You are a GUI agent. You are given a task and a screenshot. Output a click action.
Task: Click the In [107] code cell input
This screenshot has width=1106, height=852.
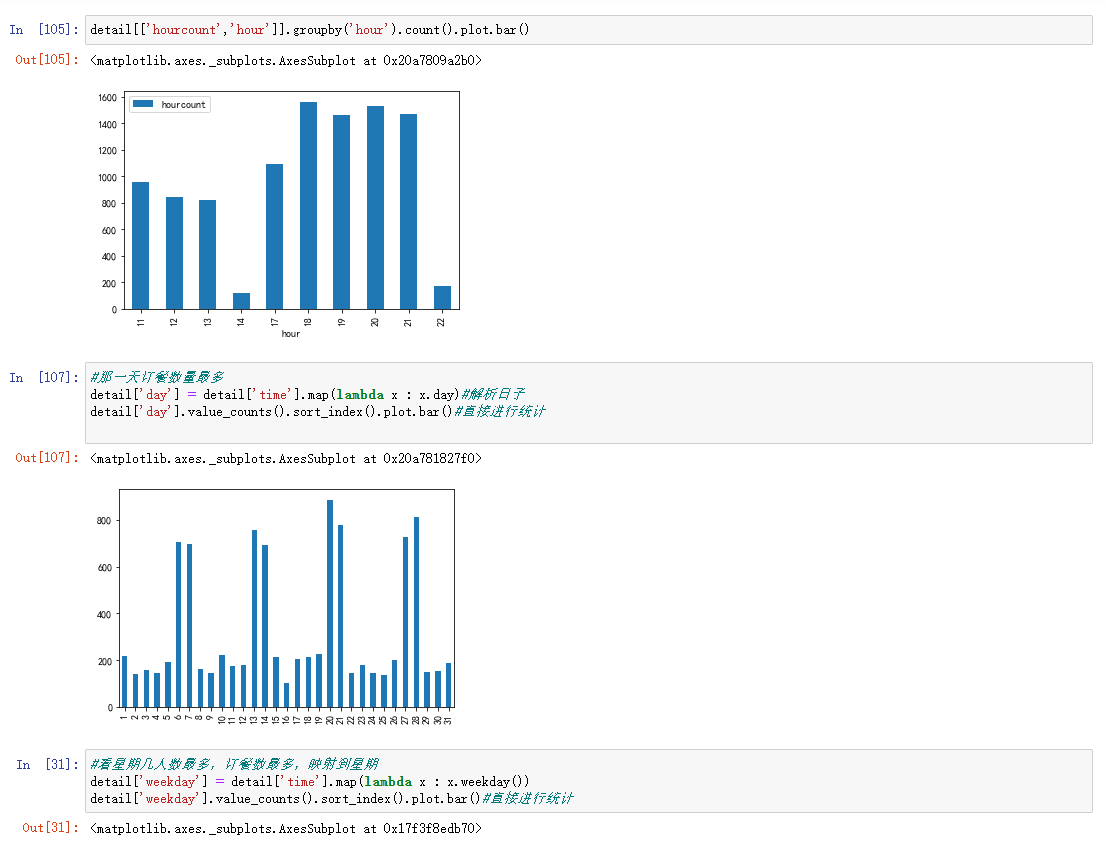click(x=588, y=402)
